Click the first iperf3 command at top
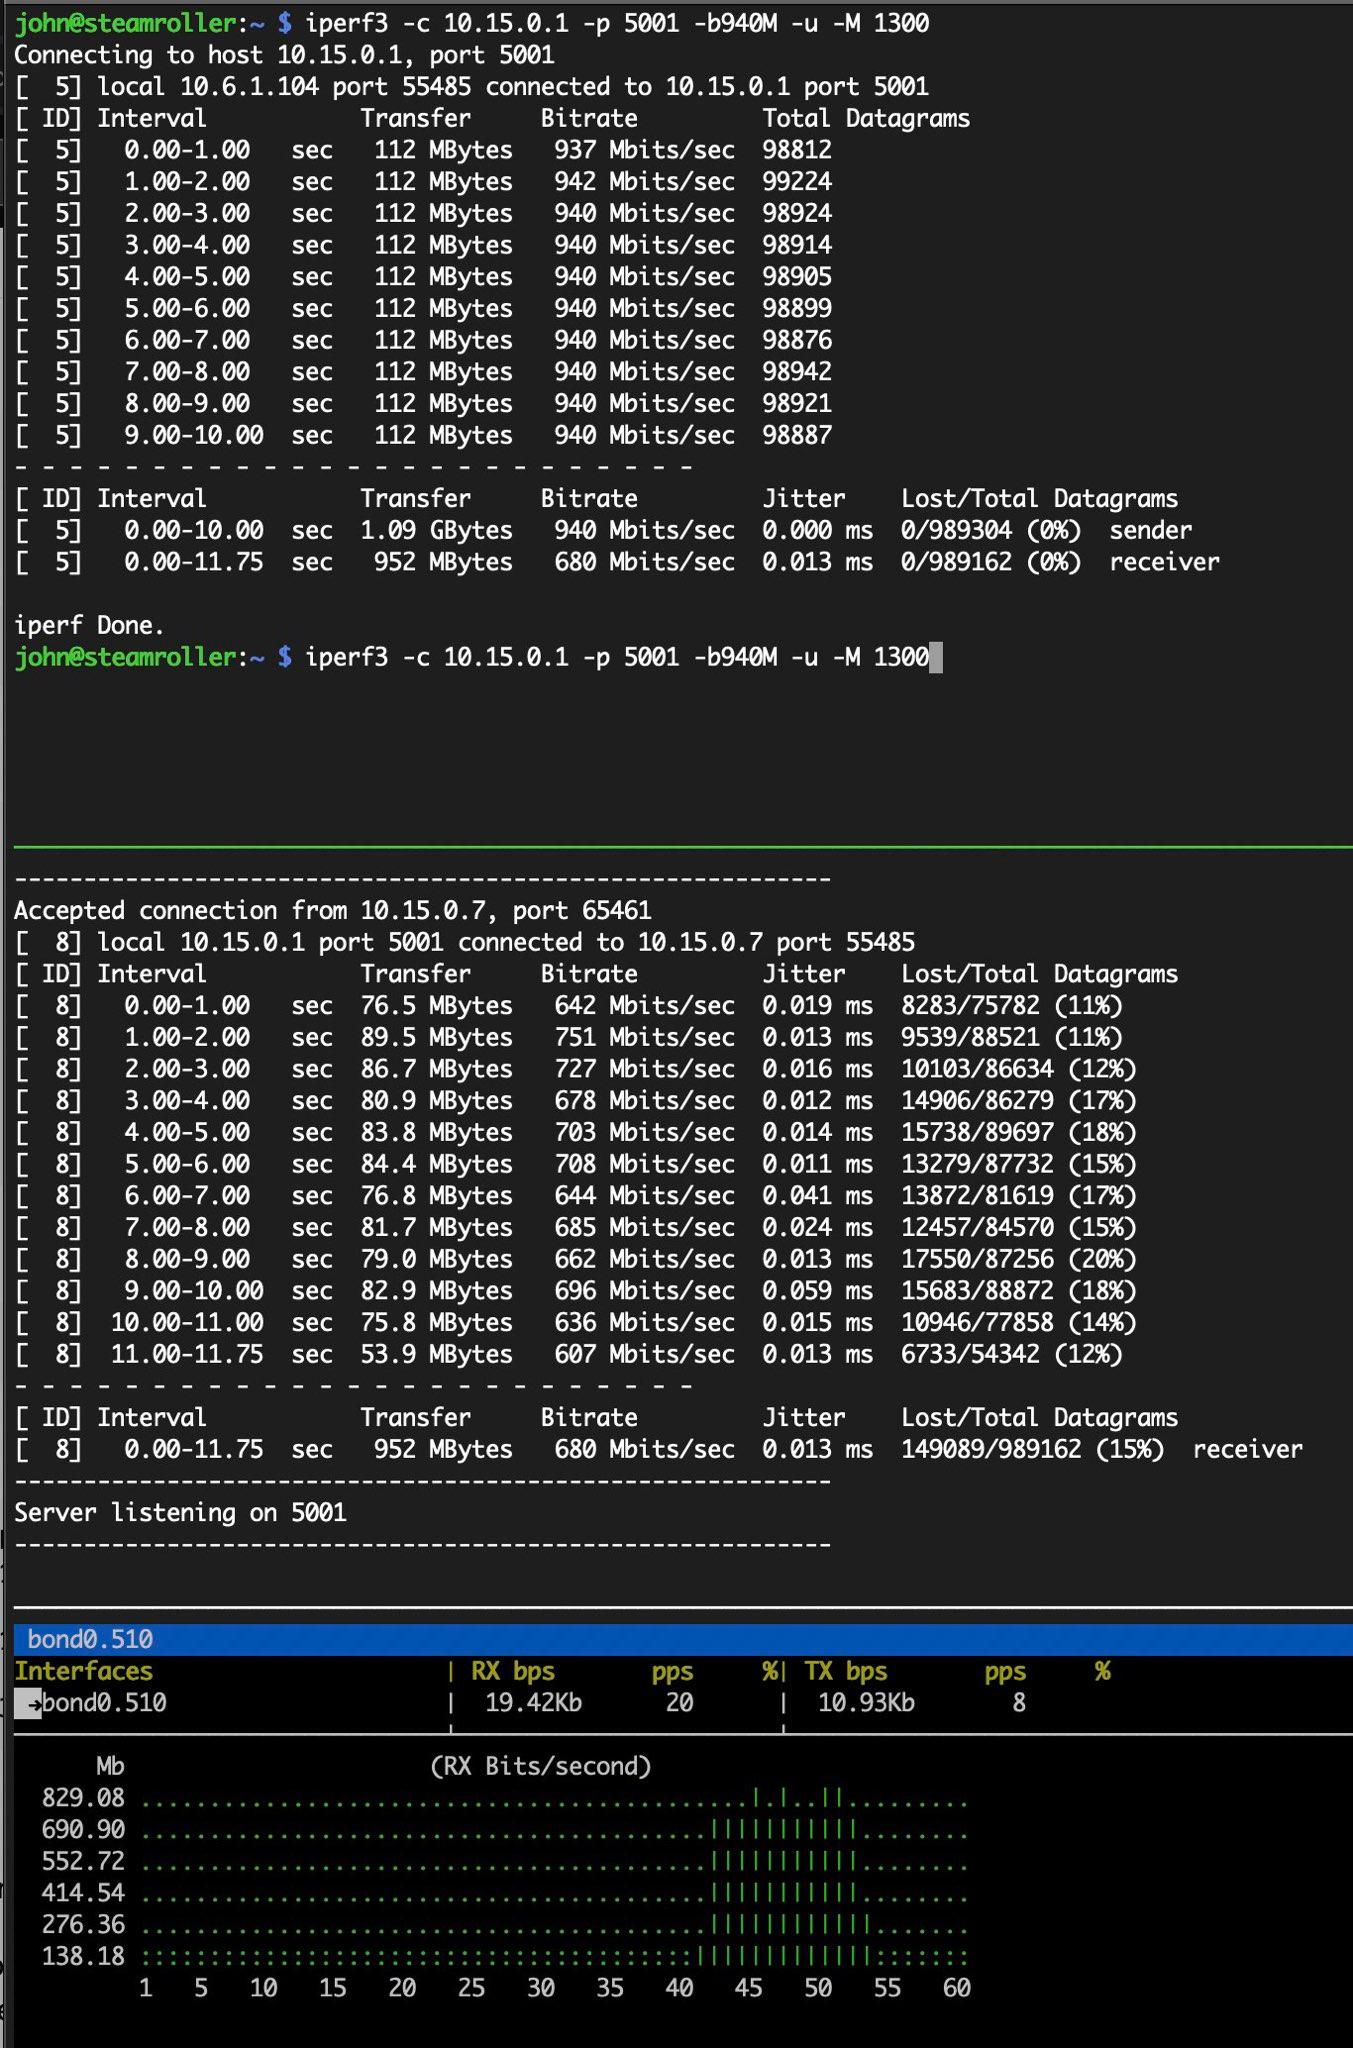Viewport: 1353px width, 2048px height. tap(616, 23)
